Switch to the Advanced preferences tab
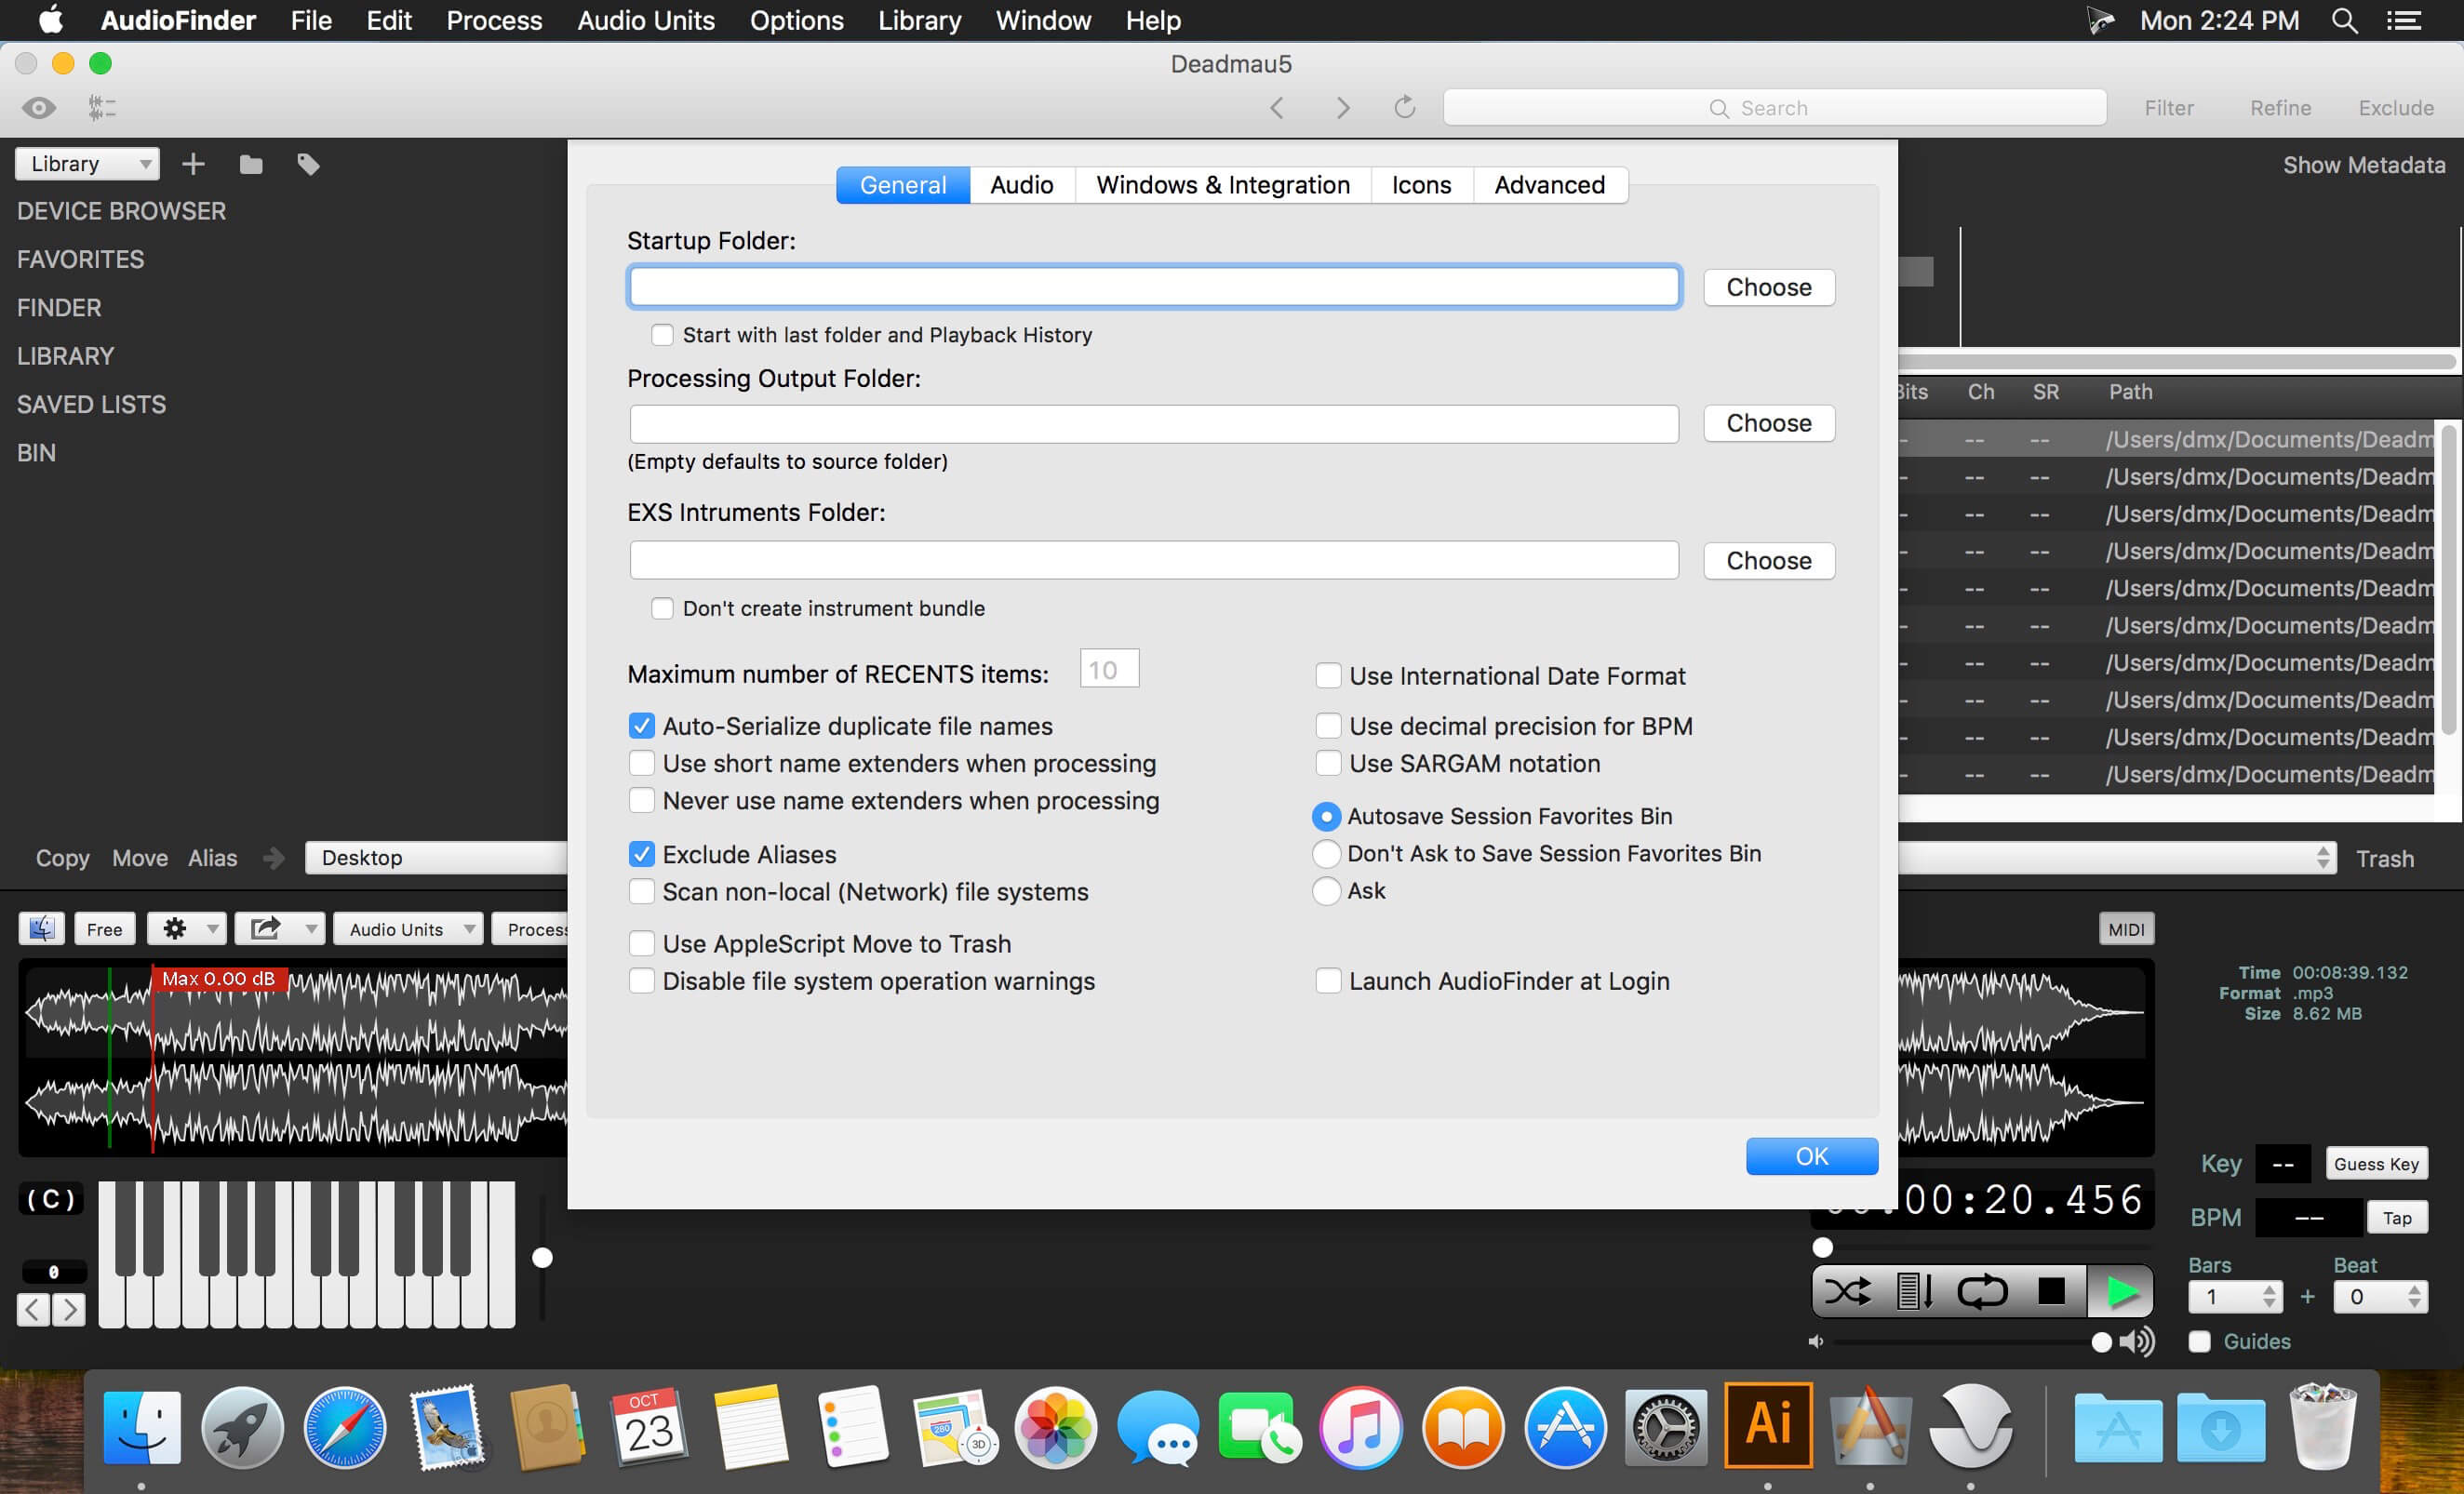Viewport: 2464px width, 1494px height. 1549,185
